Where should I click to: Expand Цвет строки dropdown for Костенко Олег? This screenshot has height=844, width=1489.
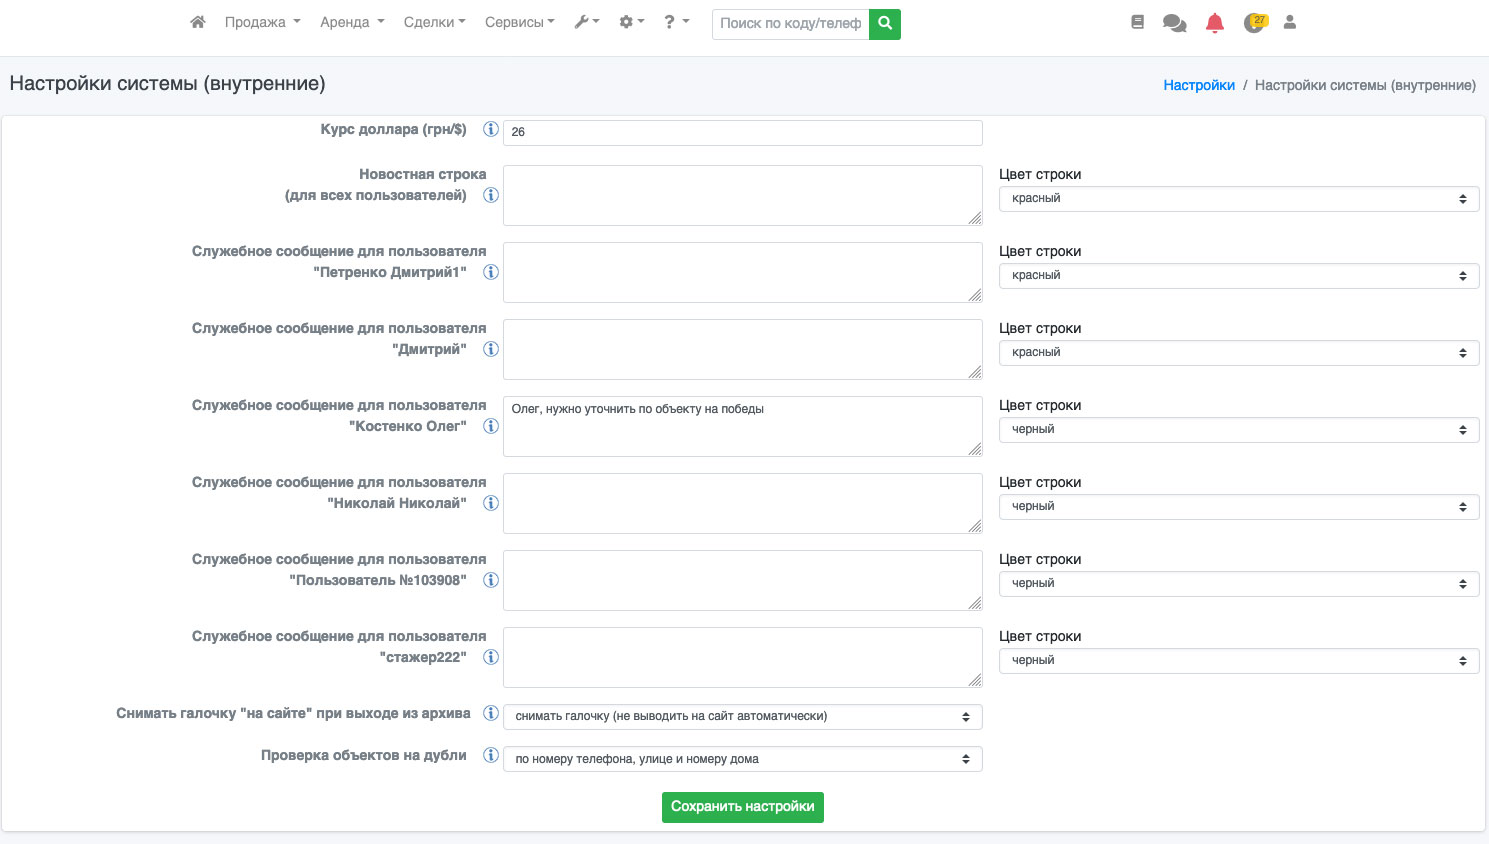pos(1238,430)
